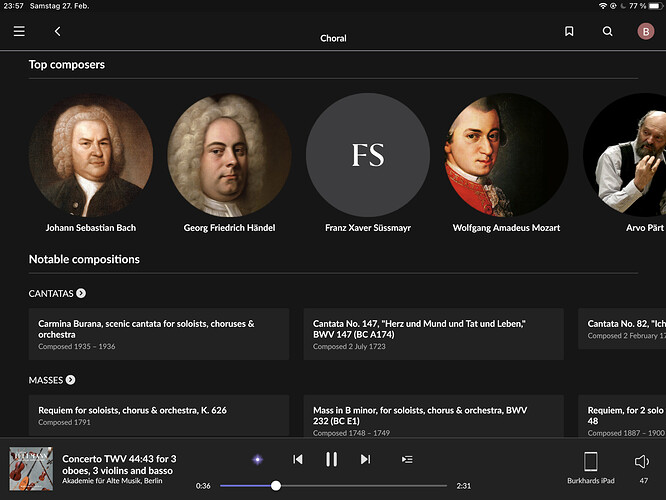Open Cantata No. 82 composition card
The image size is (666, 500).
click(x=622, y=329)
